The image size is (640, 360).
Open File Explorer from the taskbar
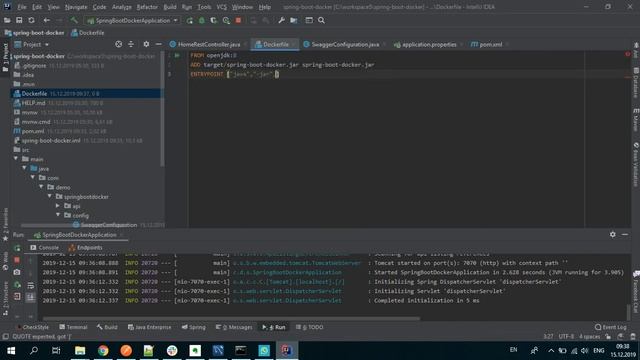(x=80, y=350)
